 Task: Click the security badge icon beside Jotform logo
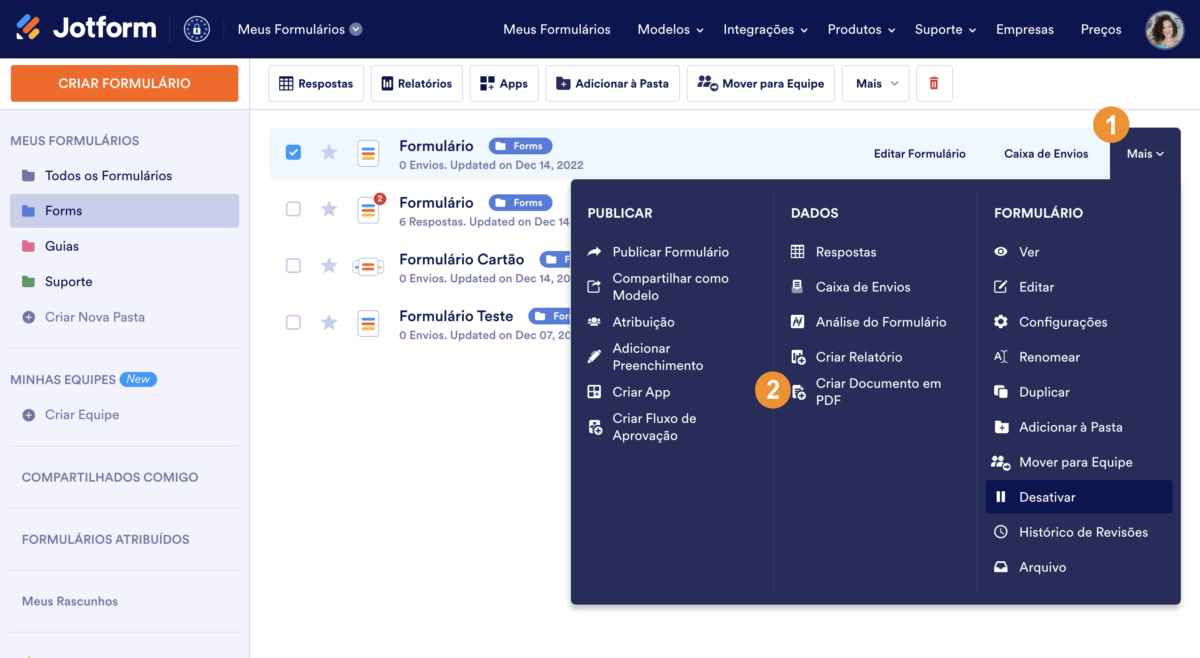pyautogui.click(x=197, y=29)
